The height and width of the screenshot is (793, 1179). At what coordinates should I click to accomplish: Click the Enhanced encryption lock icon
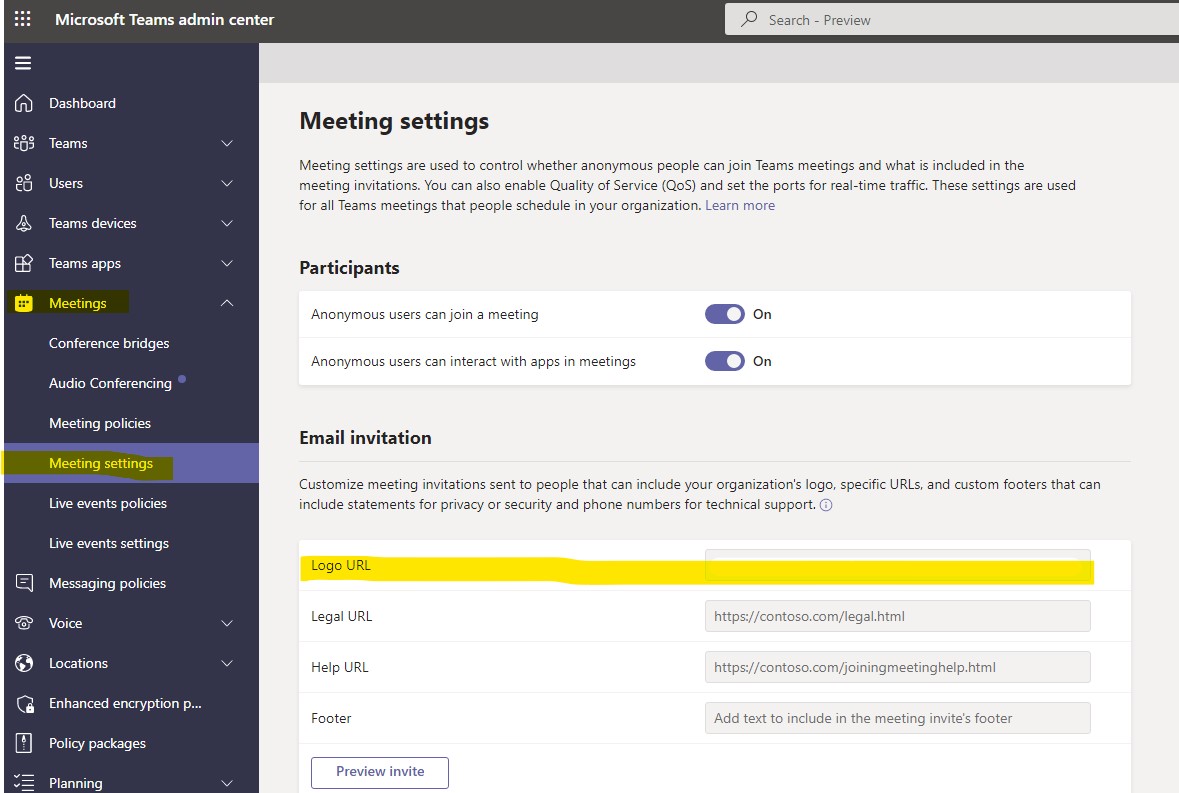click(x=25, y=704)
